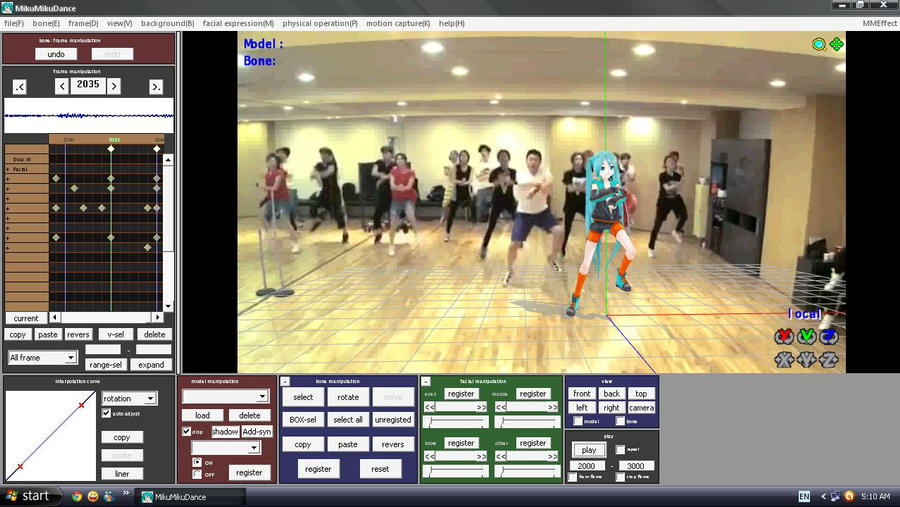
Task: Open the Windows start button
Action: coord(30,496)
